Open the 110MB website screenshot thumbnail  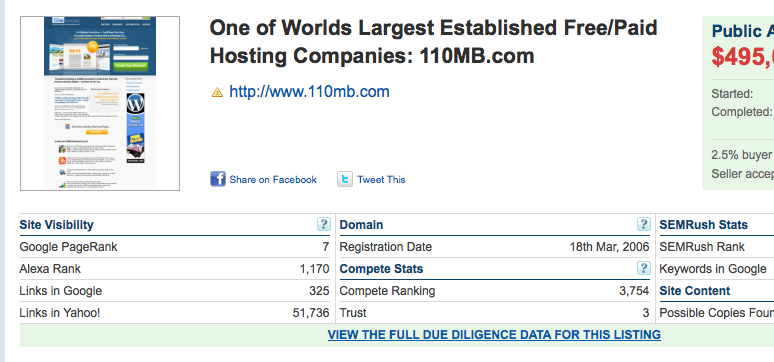pos(100,103)
